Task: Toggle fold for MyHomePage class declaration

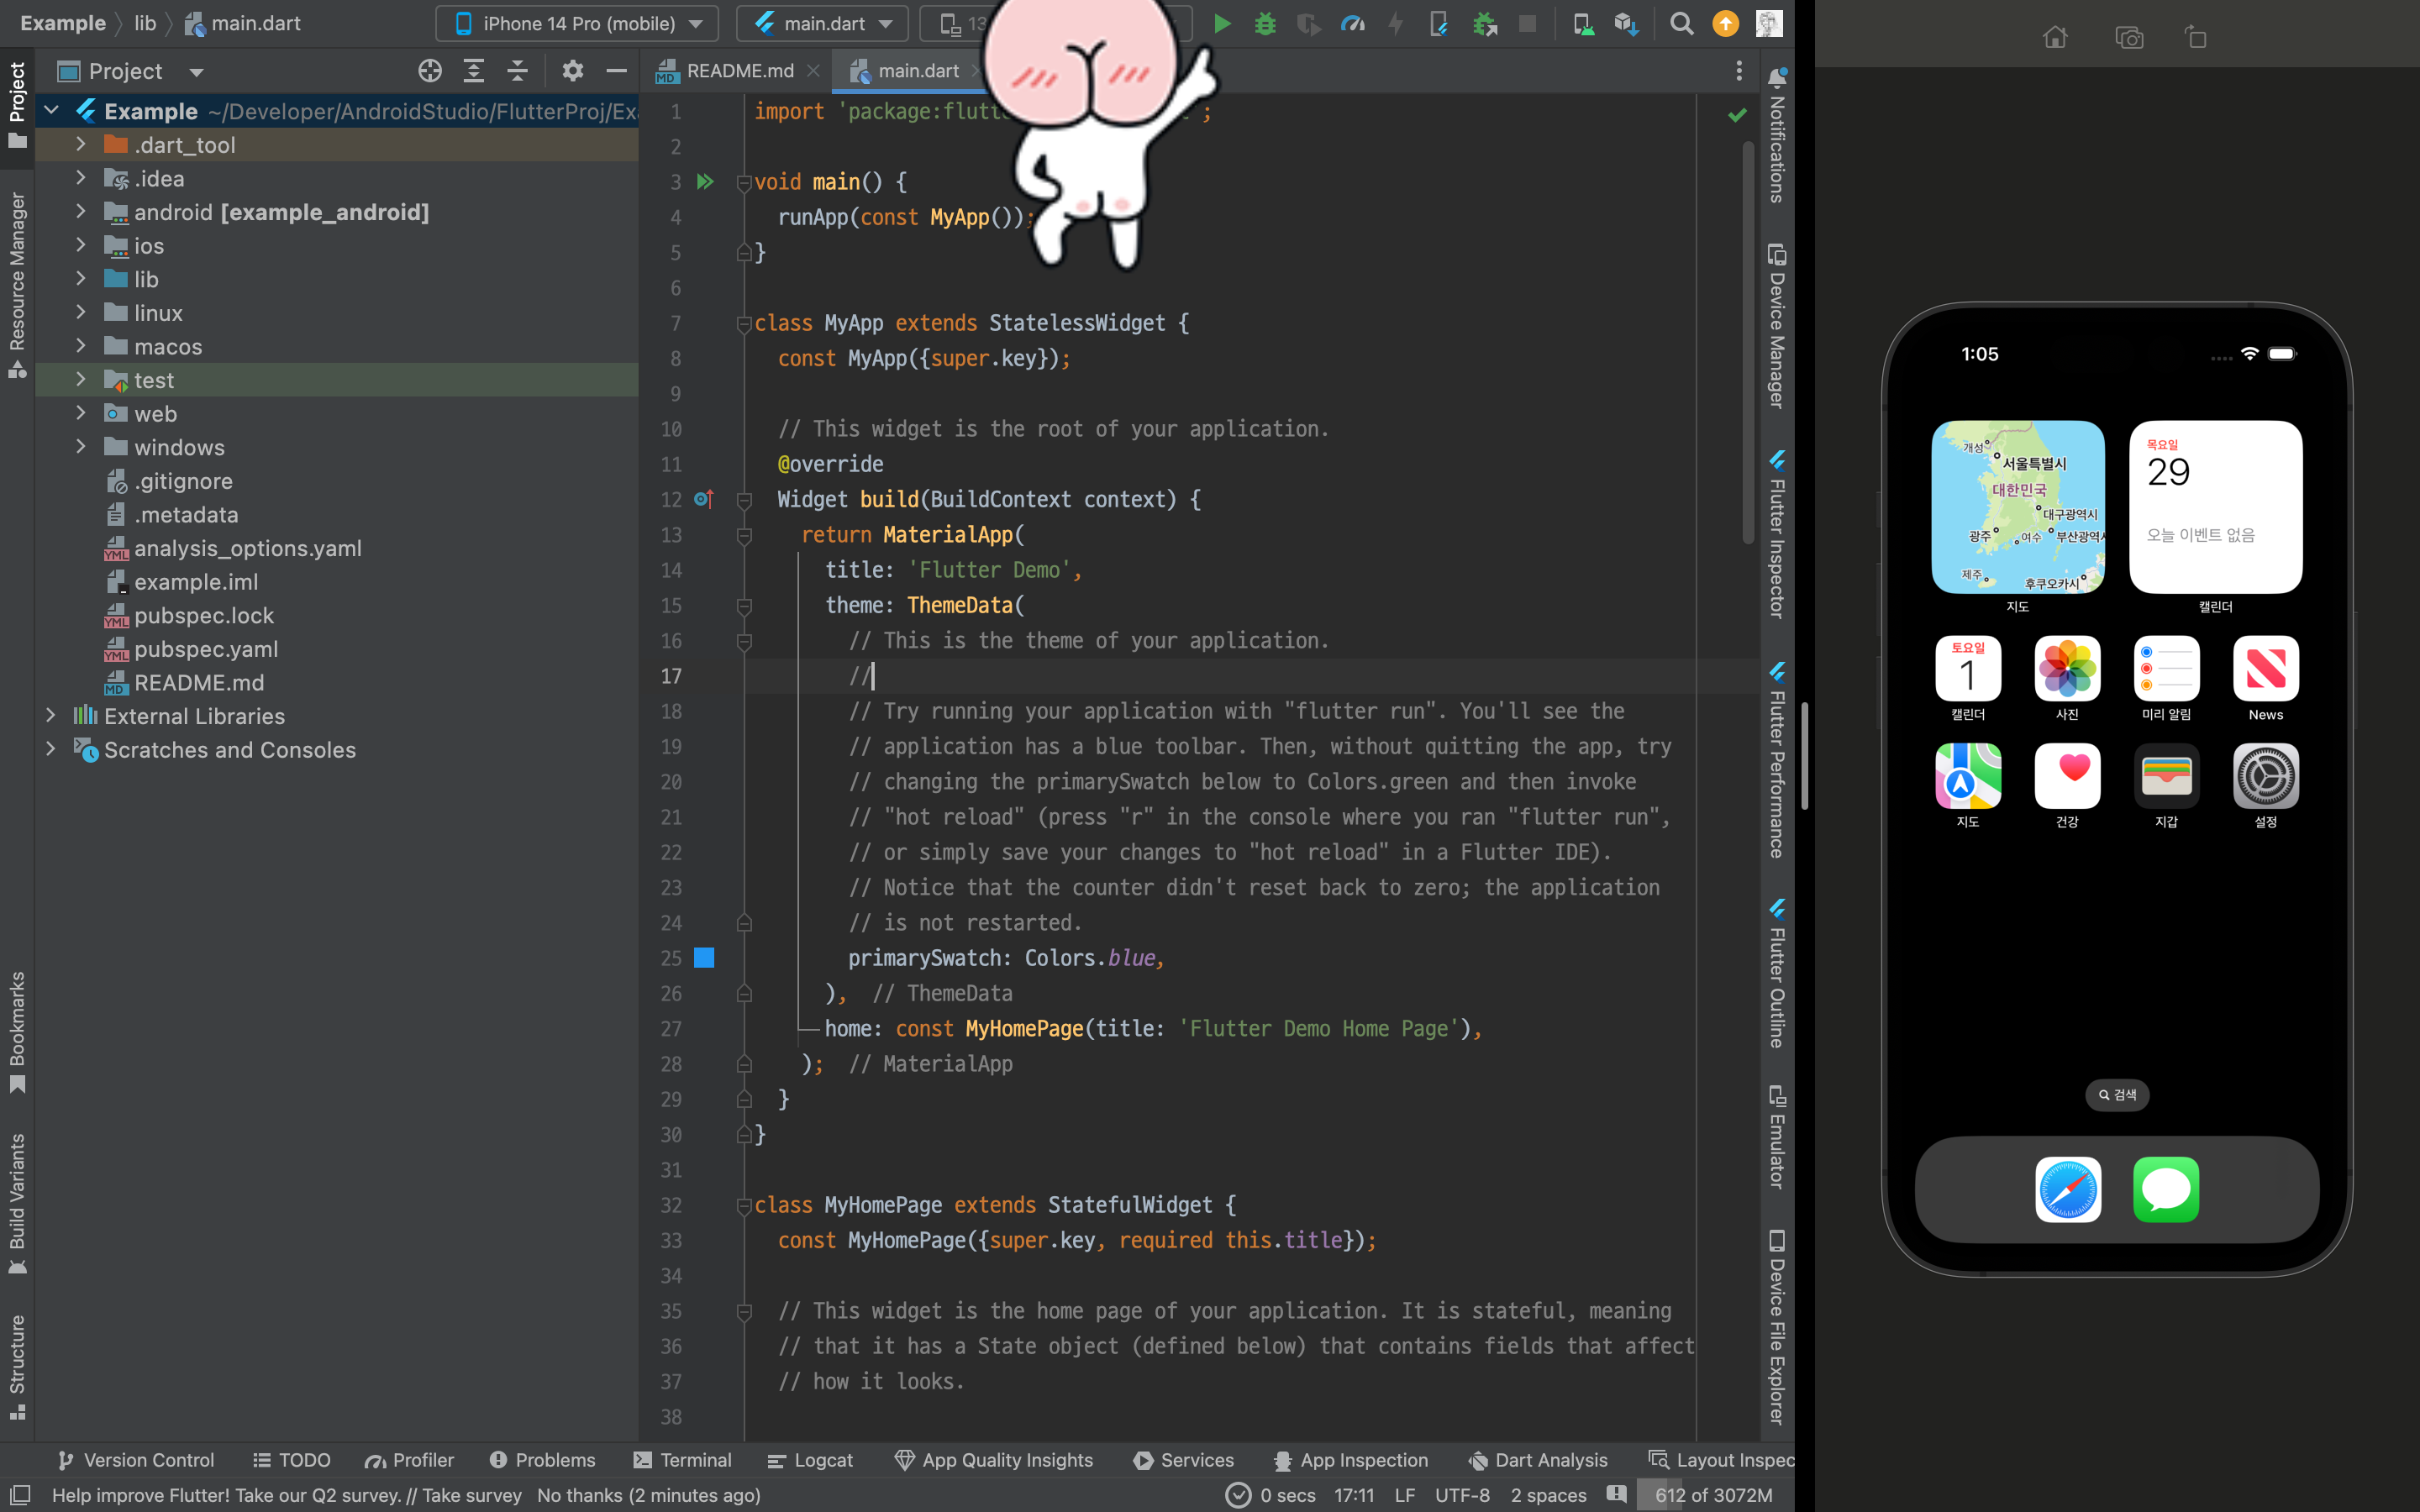Action: (744, 1206)
